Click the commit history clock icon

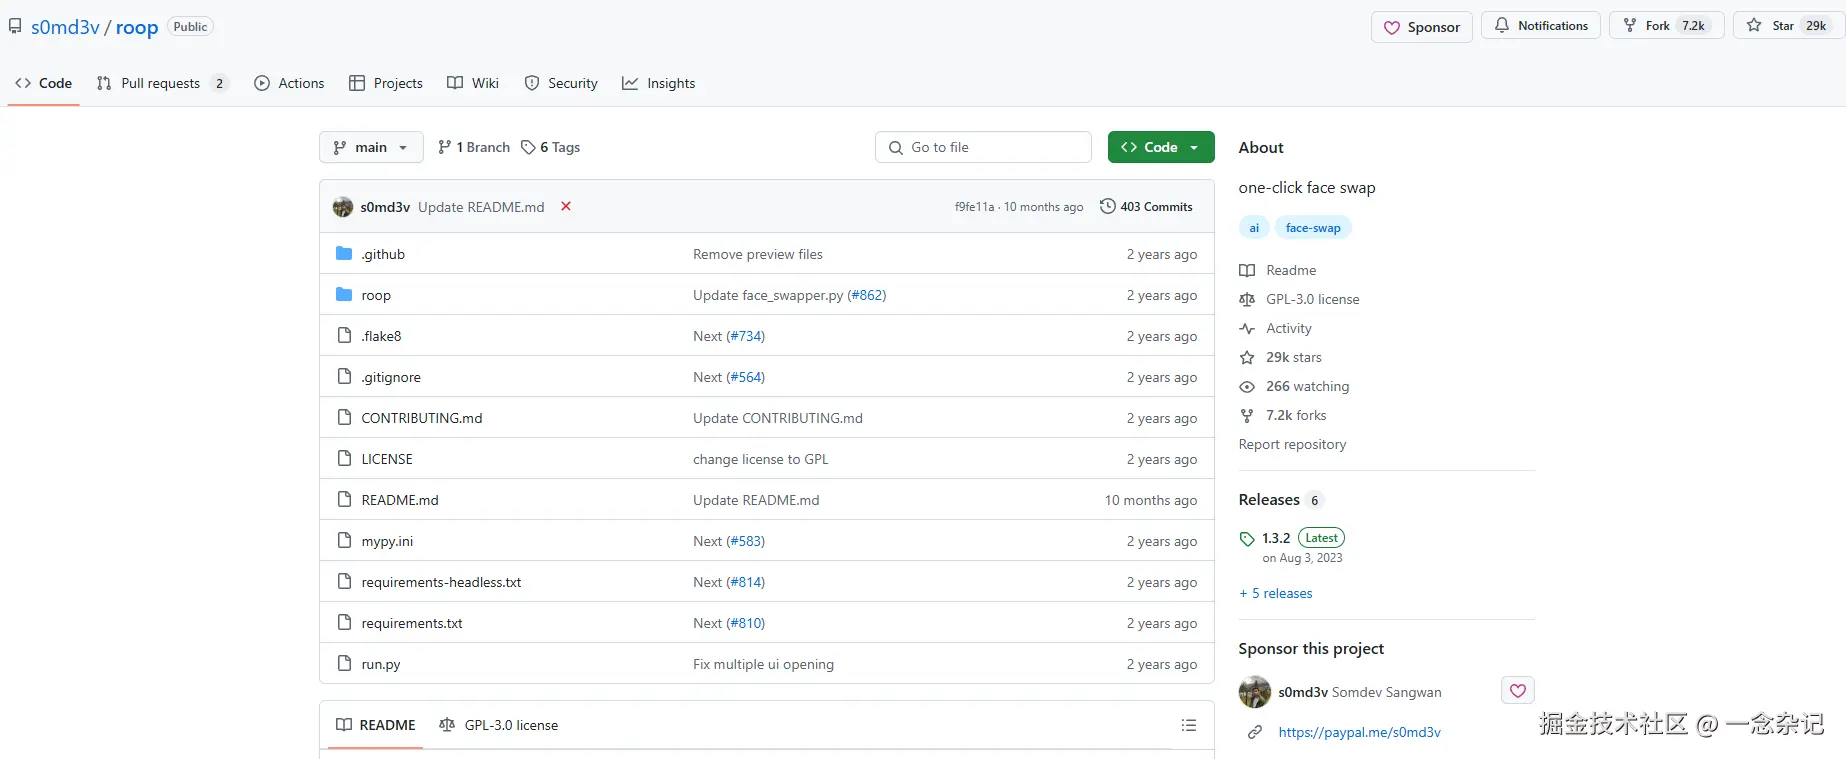[x=1107, y=206]
